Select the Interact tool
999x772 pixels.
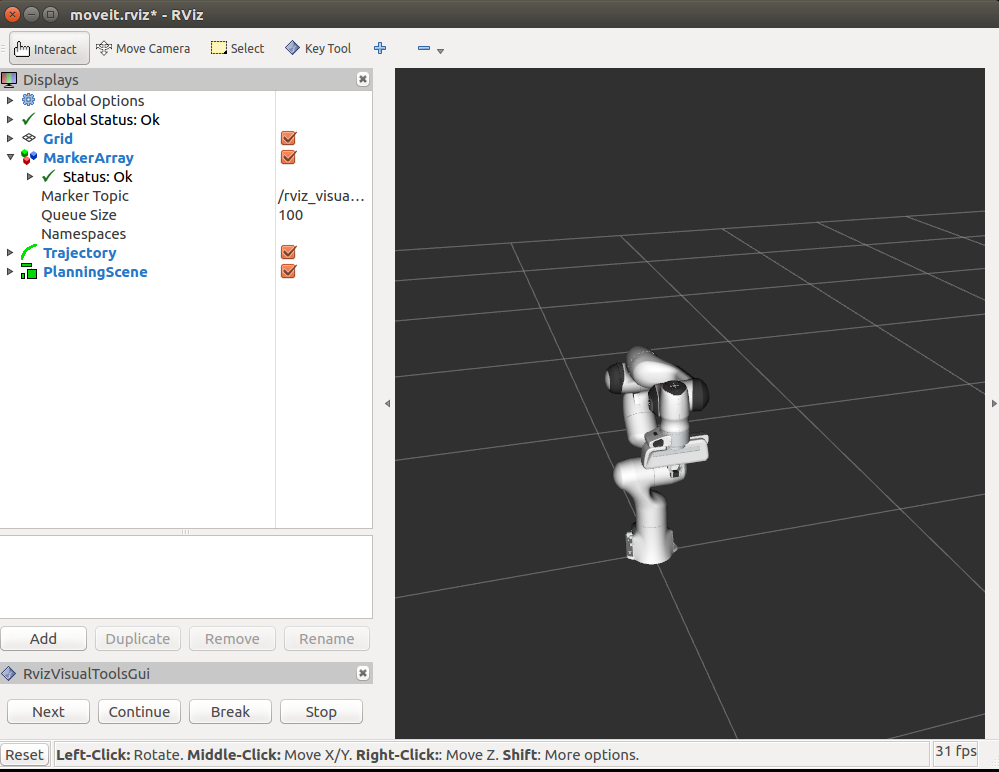[48, 47]
